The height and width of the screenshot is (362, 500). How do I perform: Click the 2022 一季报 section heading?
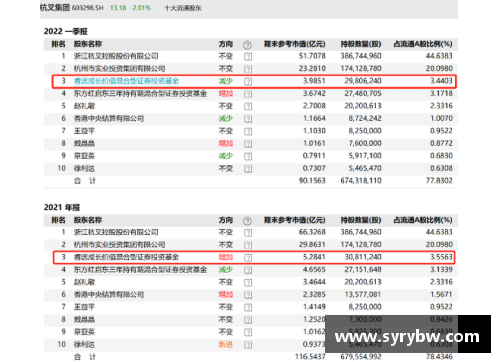click(66, 31)
